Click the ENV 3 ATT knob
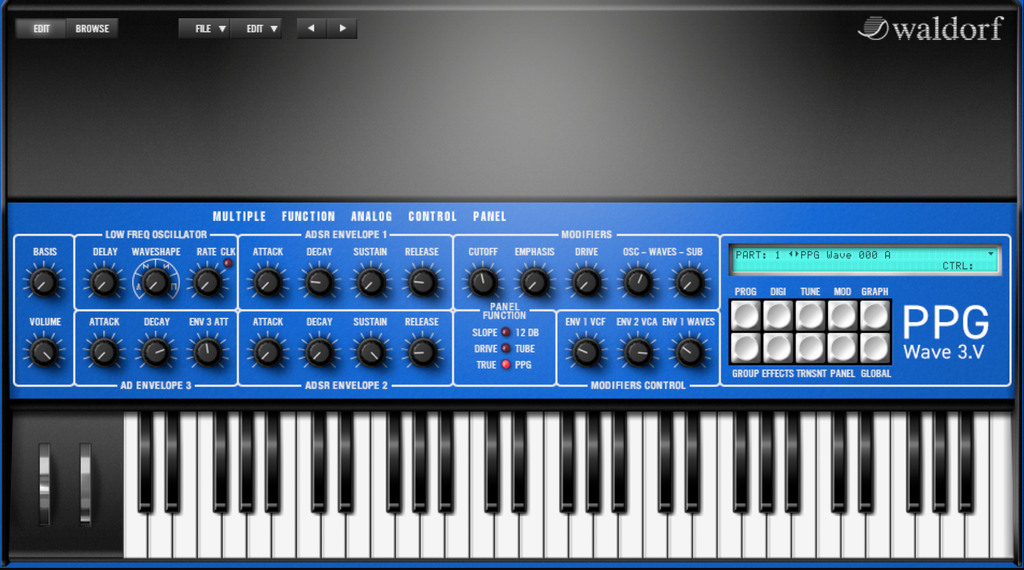 point(208,353)
